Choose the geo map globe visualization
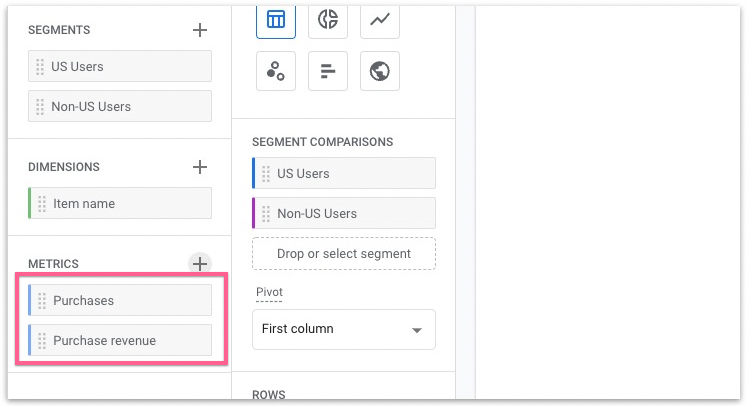The image size is (749, 406). 379,71
